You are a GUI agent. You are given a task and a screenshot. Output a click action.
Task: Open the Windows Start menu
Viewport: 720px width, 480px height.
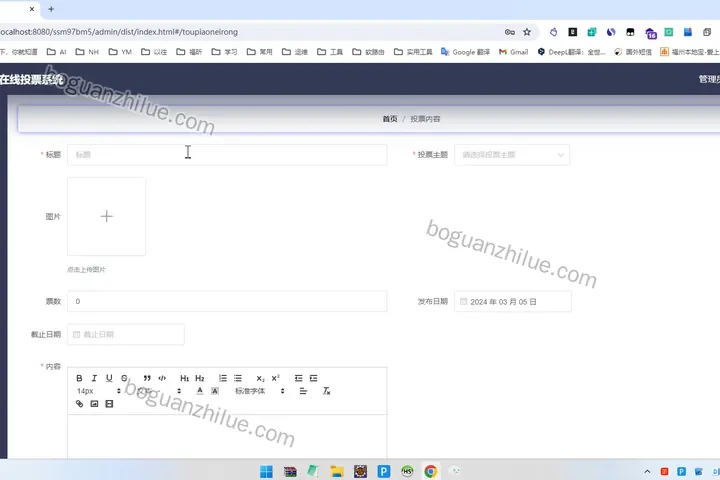266,471
